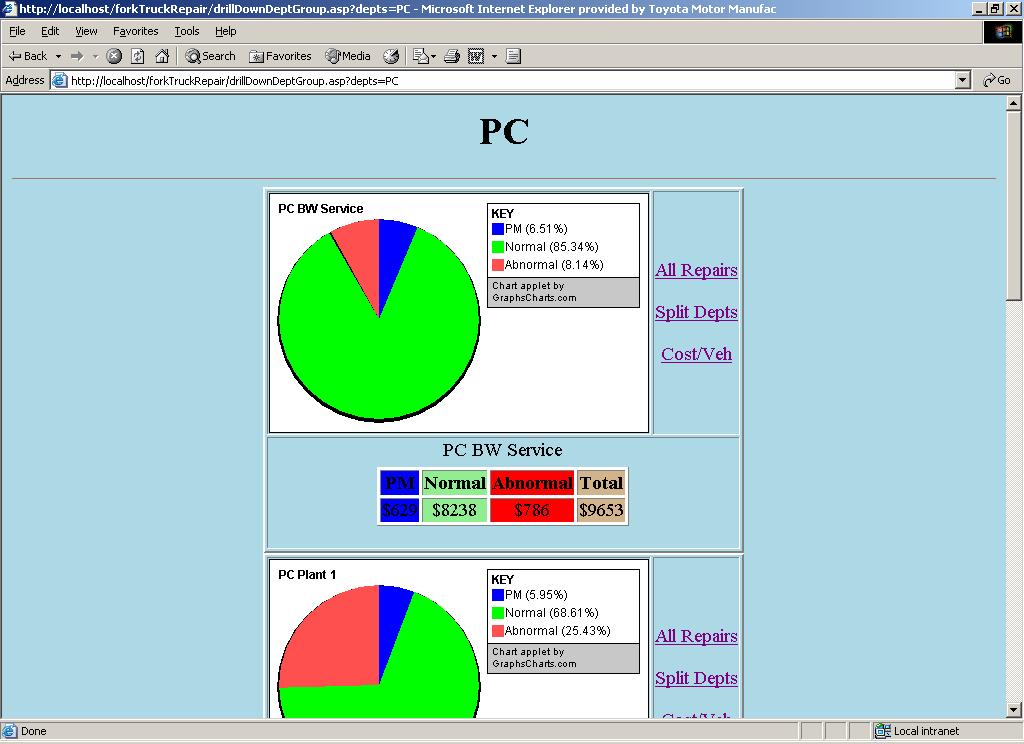Open the Media toolbar button
Viewport: 1024px width, 744px height.
348,56
